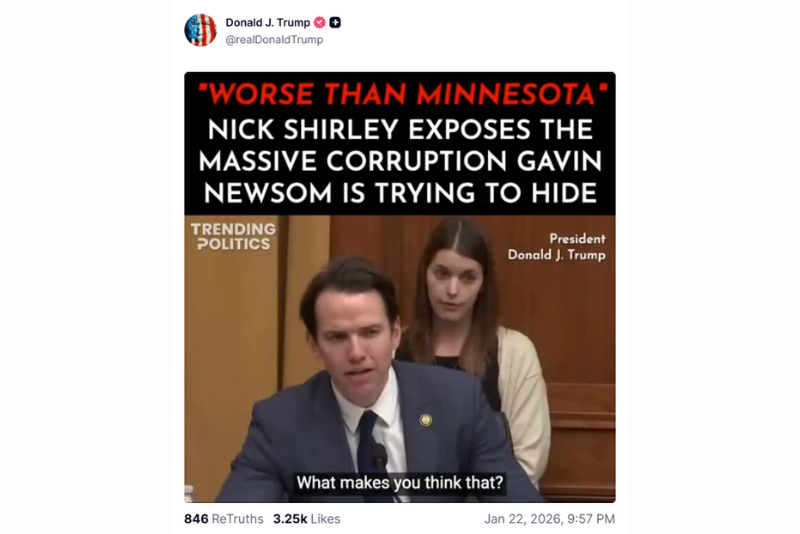
Task: Click the red verified checkmark badge
Action: pos(319,22)
